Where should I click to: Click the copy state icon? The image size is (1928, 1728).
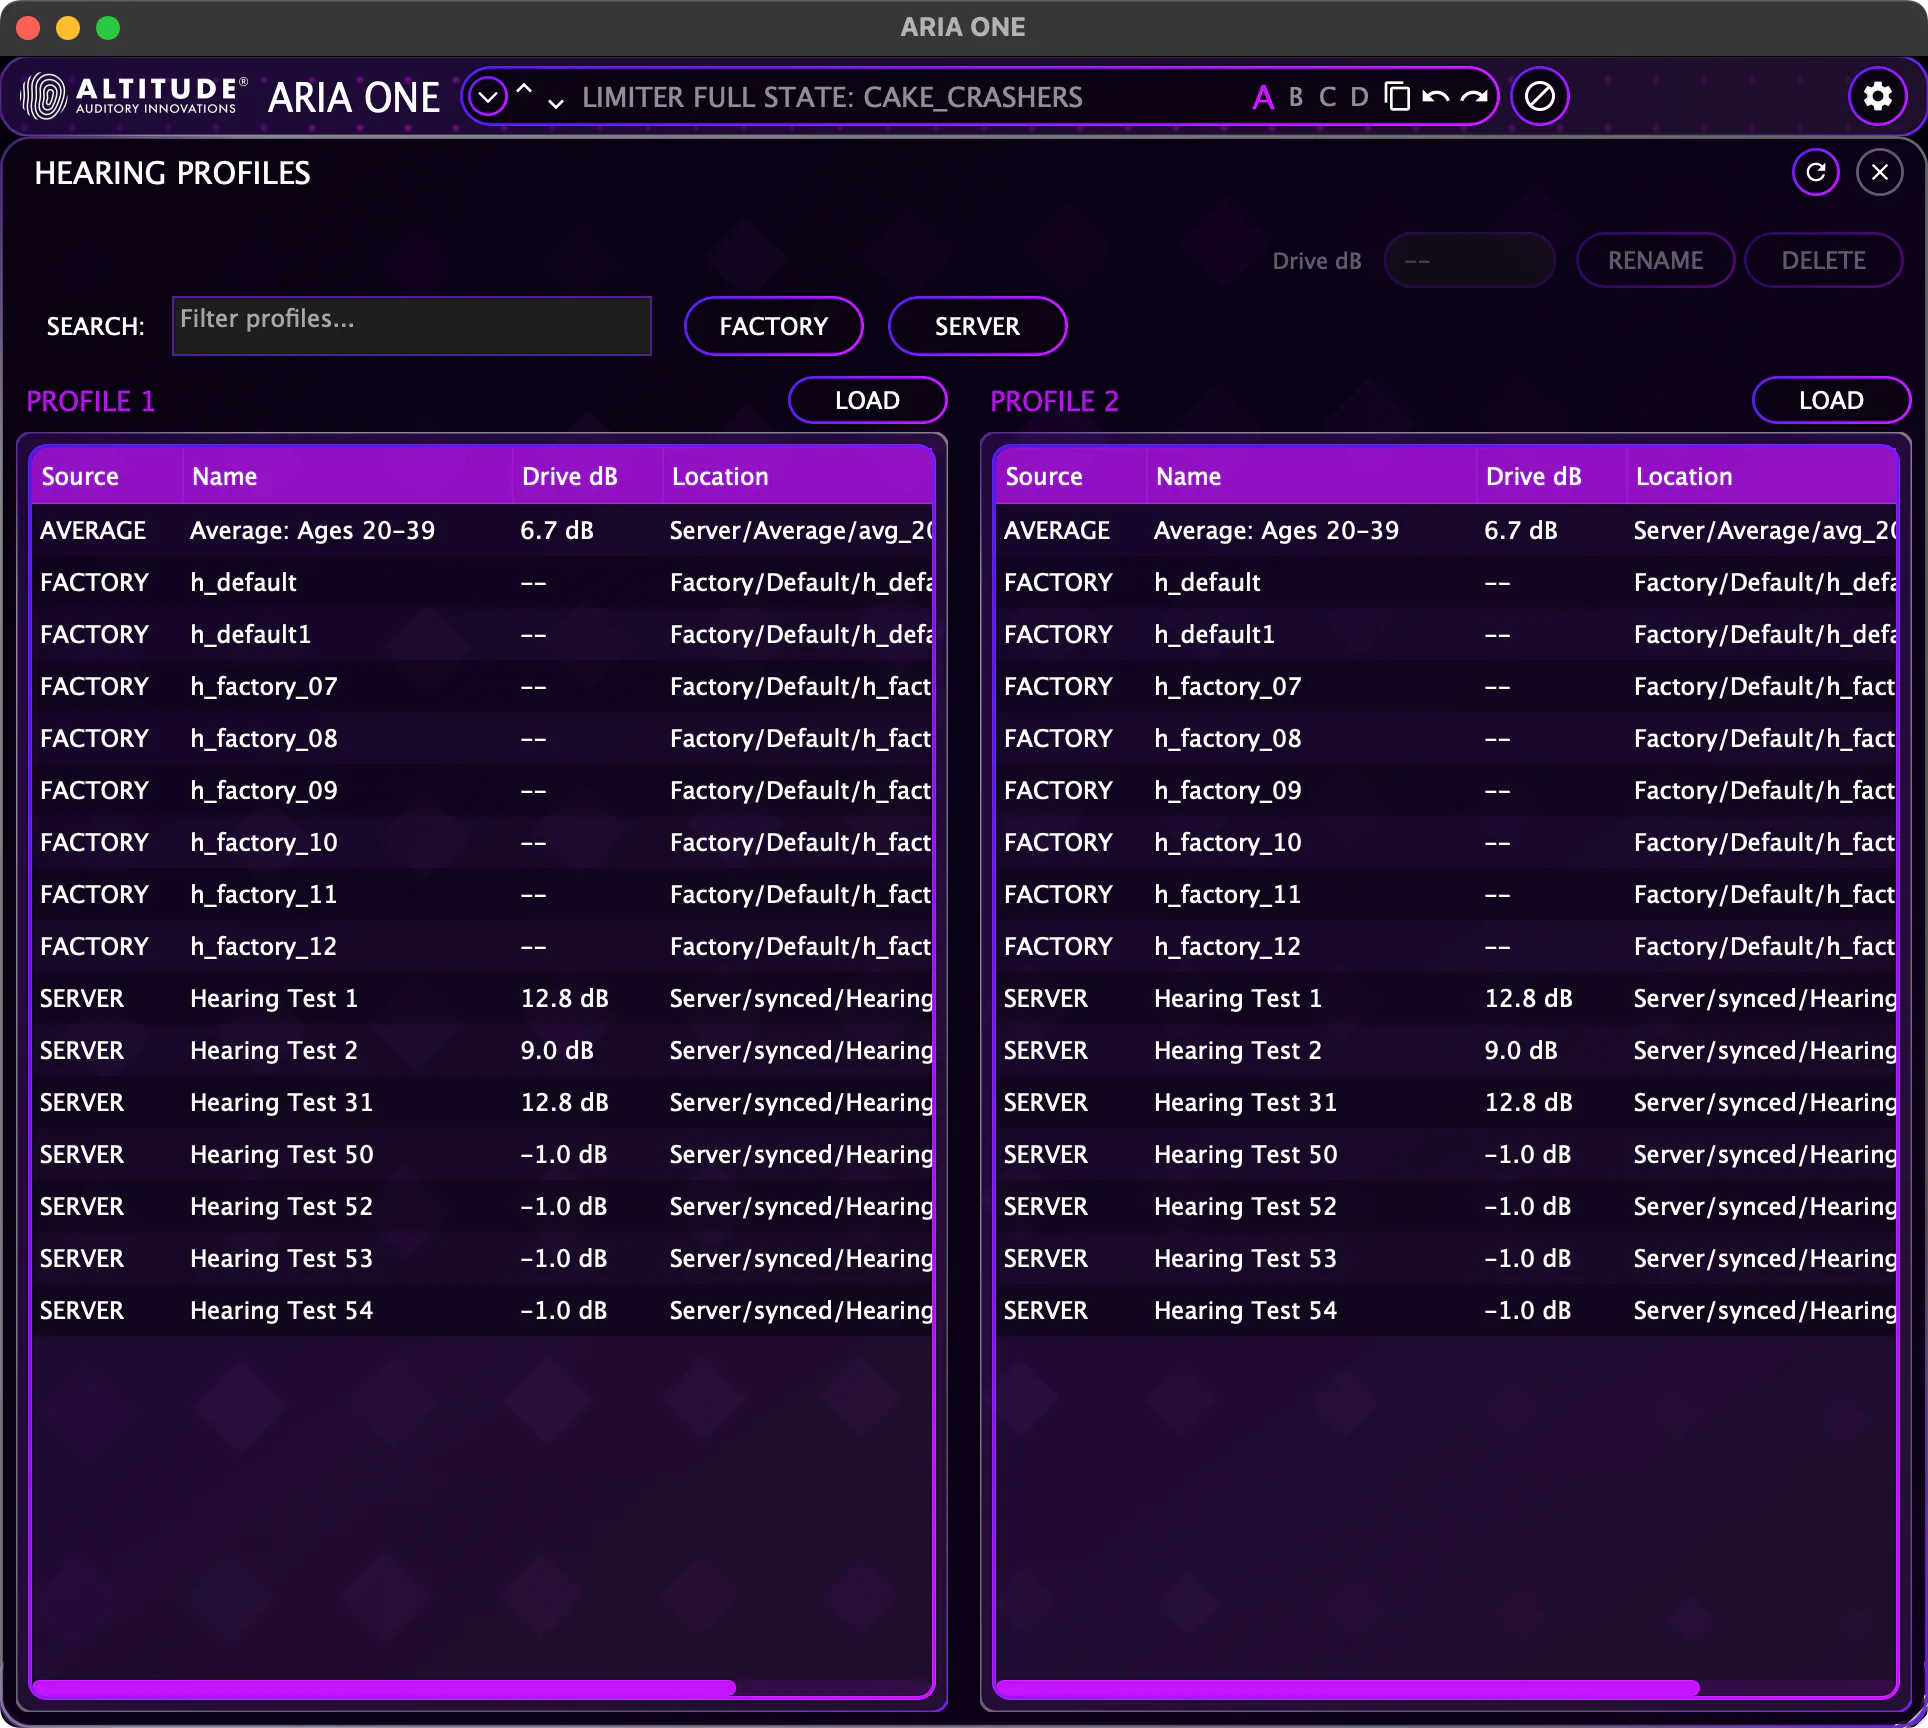point(1397,97)
